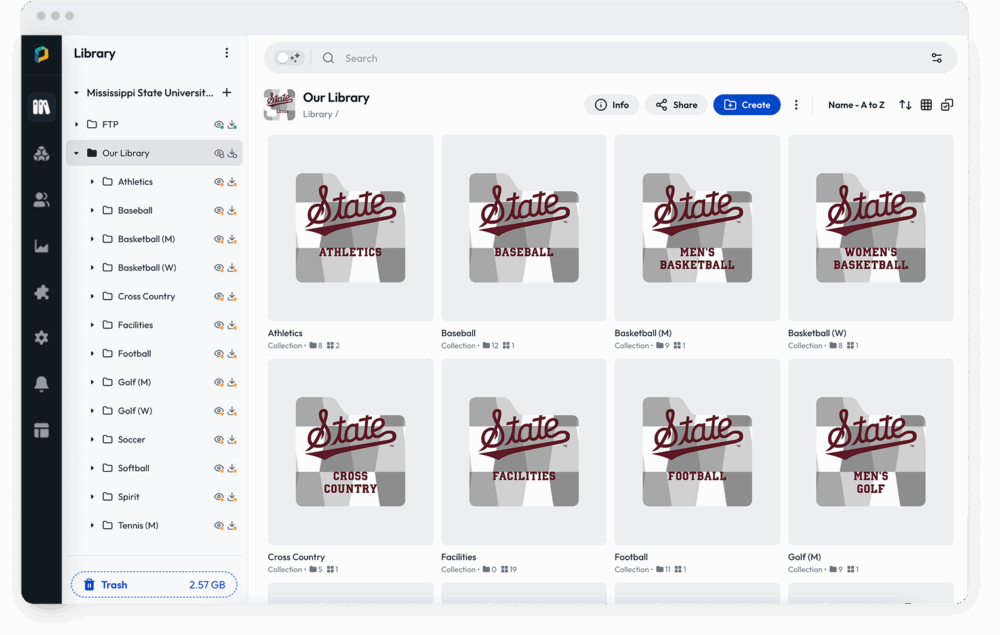Open the collections cubes icon in sidebar
This screenshot has width=1000, height=635.
pos(41,154)
